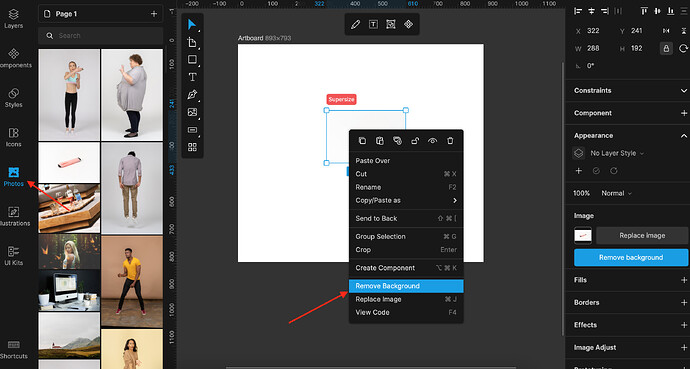Image resolution: width=690 pixels, height=369 pixels.
Task: Select the arrow Select tool
Action: point(192,25)
